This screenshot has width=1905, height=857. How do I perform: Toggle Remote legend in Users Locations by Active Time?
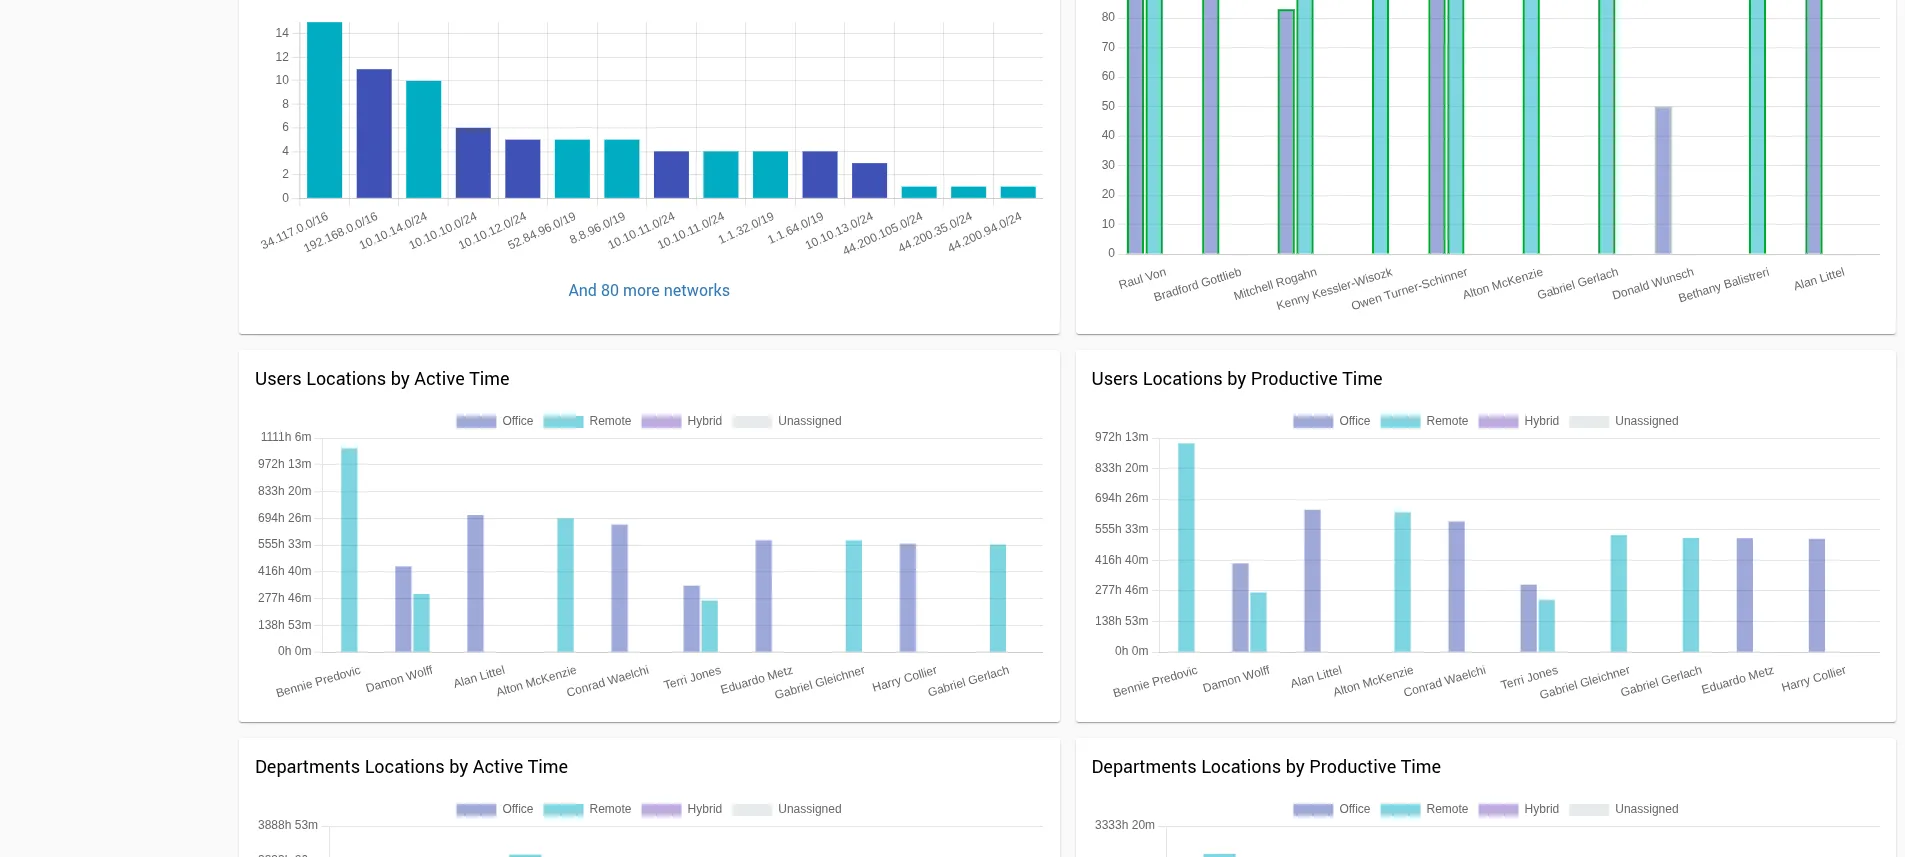(x=587, y=421)
